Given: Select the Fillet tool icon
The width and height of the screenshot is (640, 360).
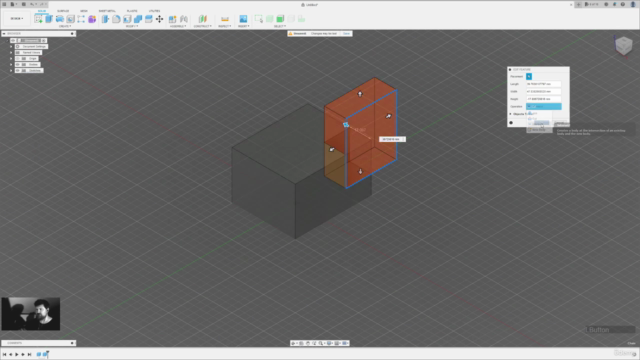Looking at the screenshot, I should coord(116,19).
